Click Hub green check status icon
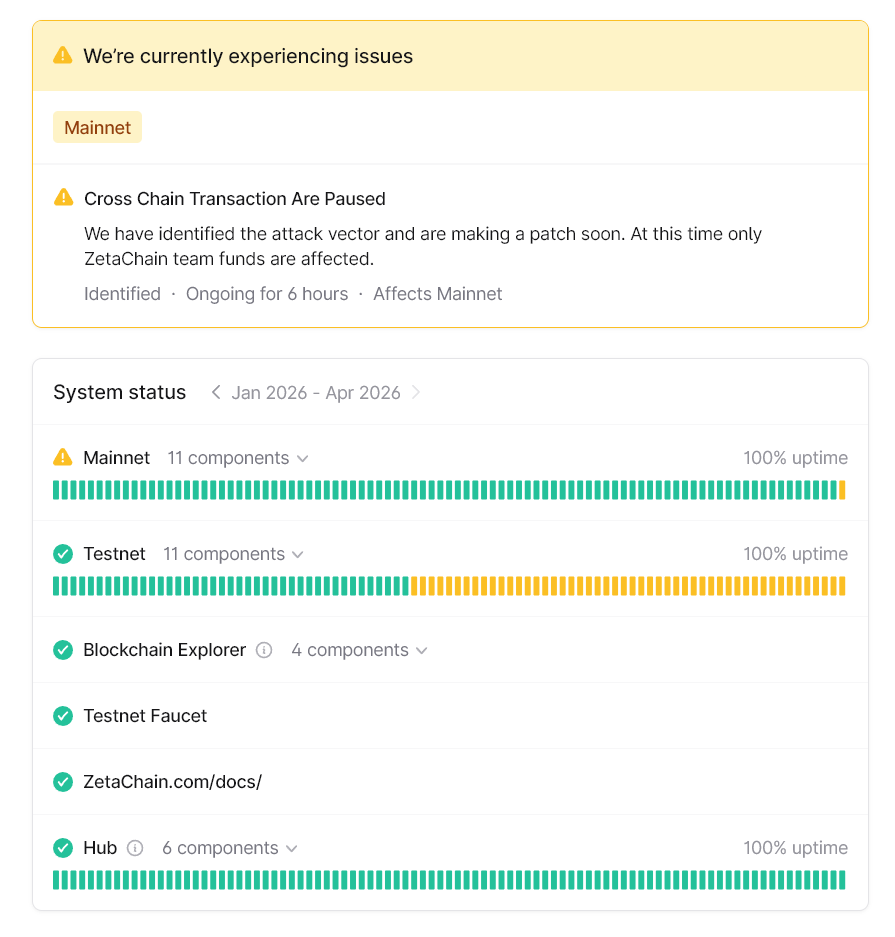The height and width of the screenshot is (937, 895). tap(63, 848)
